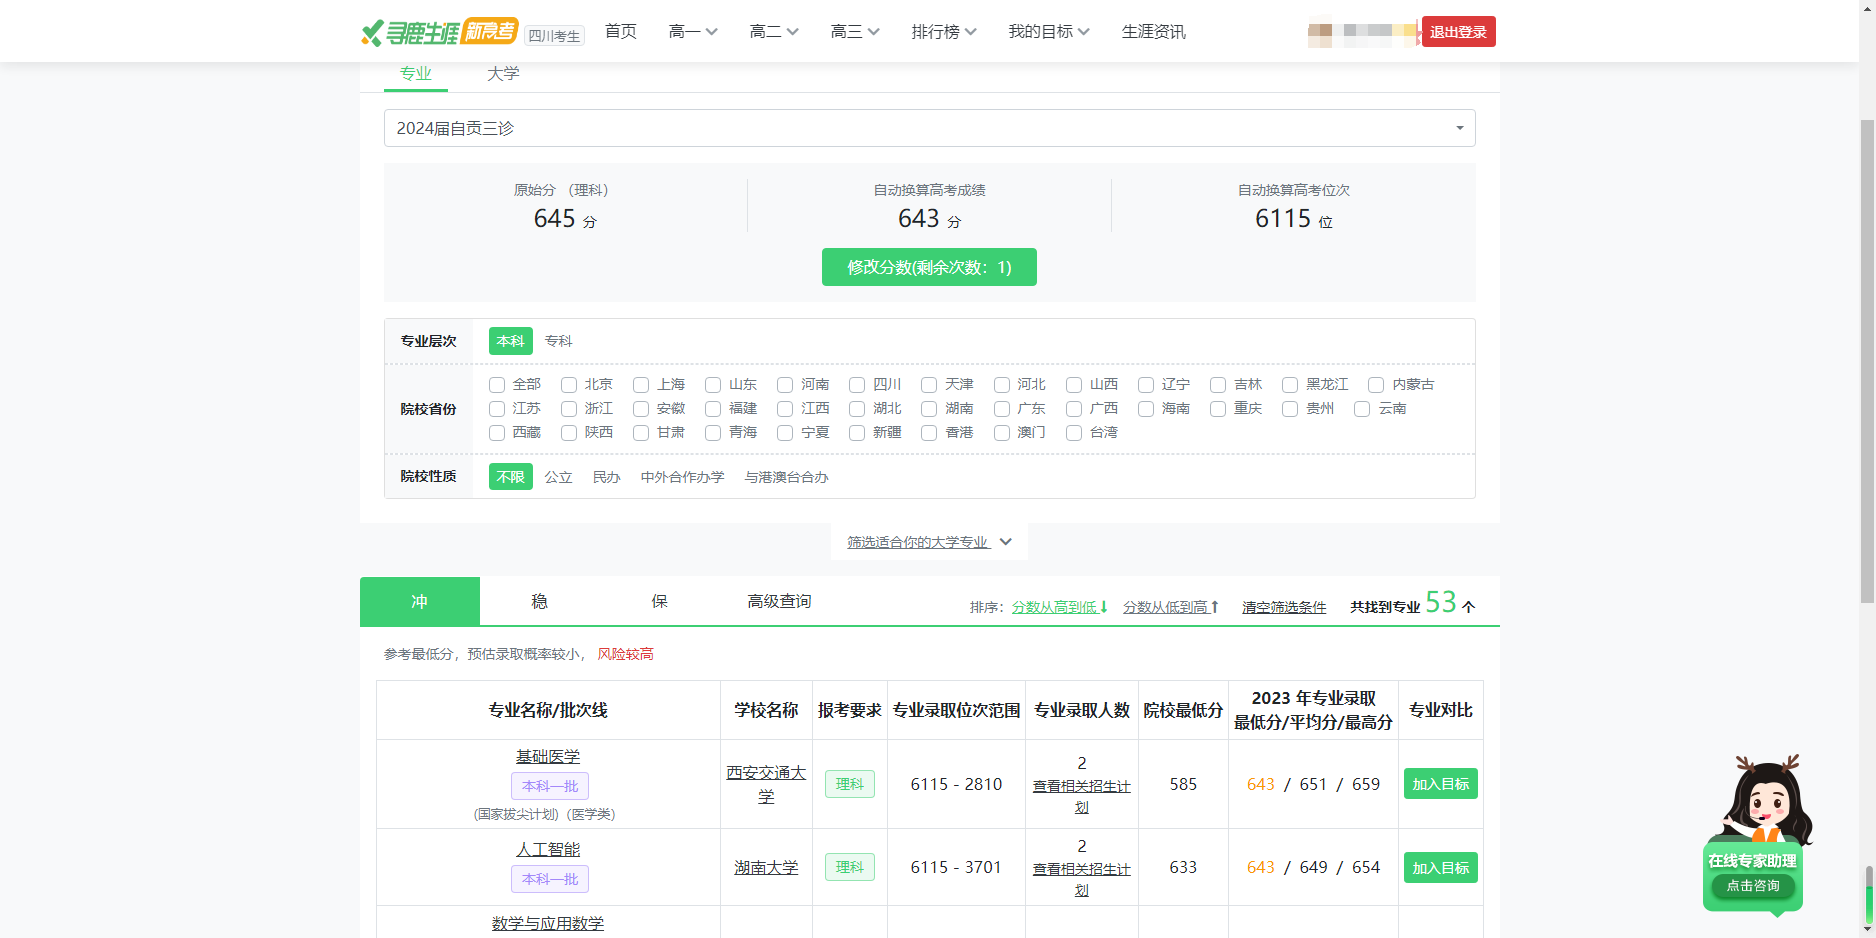This screenshot has height=938, width=1876.
Task: Open the 2024届自贡三诊 exam dropdown
Action: (929, 128)
